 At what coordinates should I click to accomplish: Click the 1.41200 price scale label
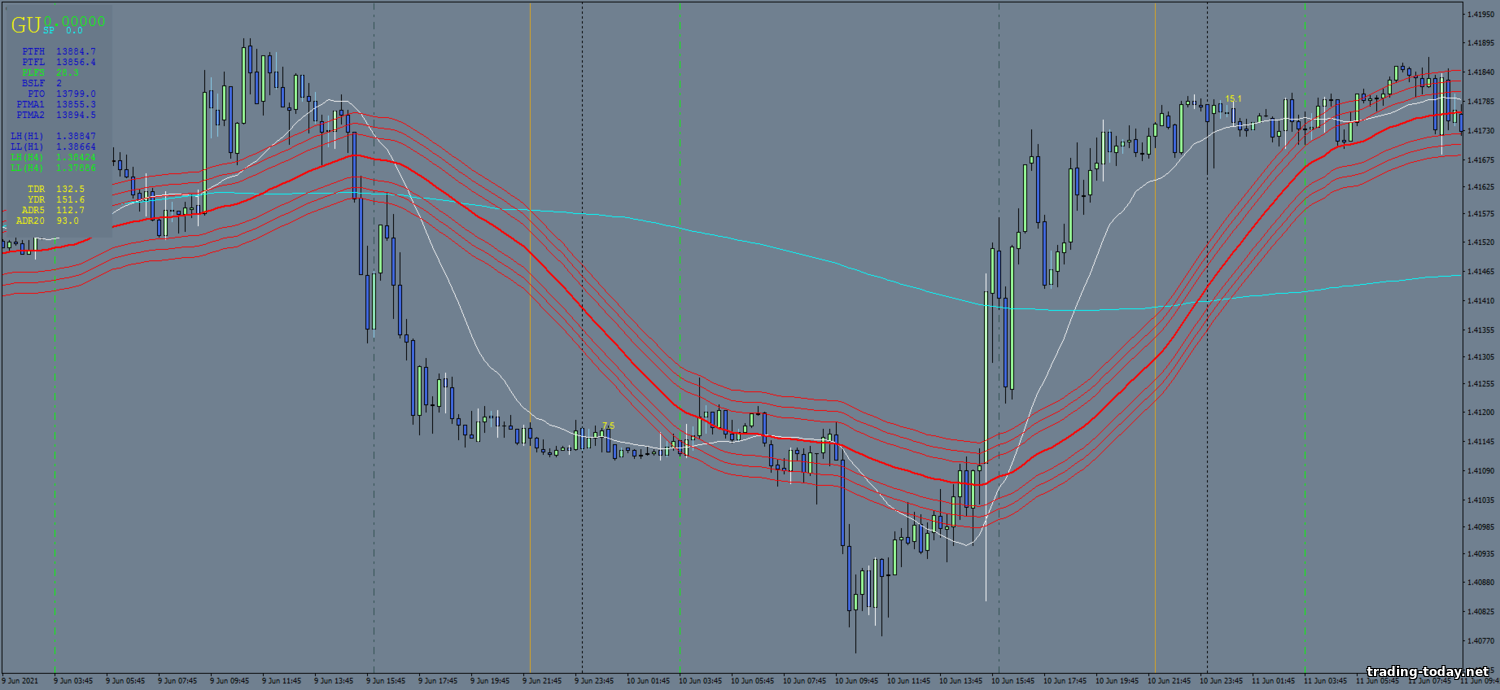[x=1481, y=412]
